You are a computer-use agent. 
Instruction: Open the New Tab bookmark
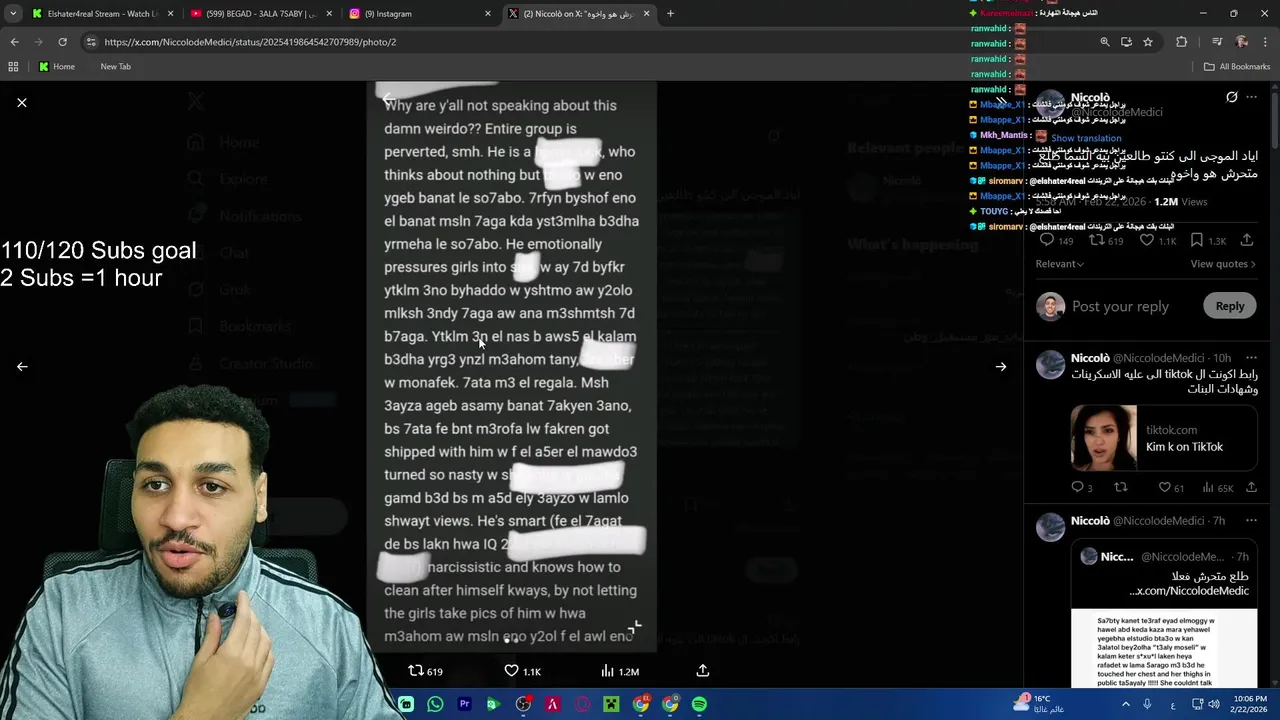115,66
